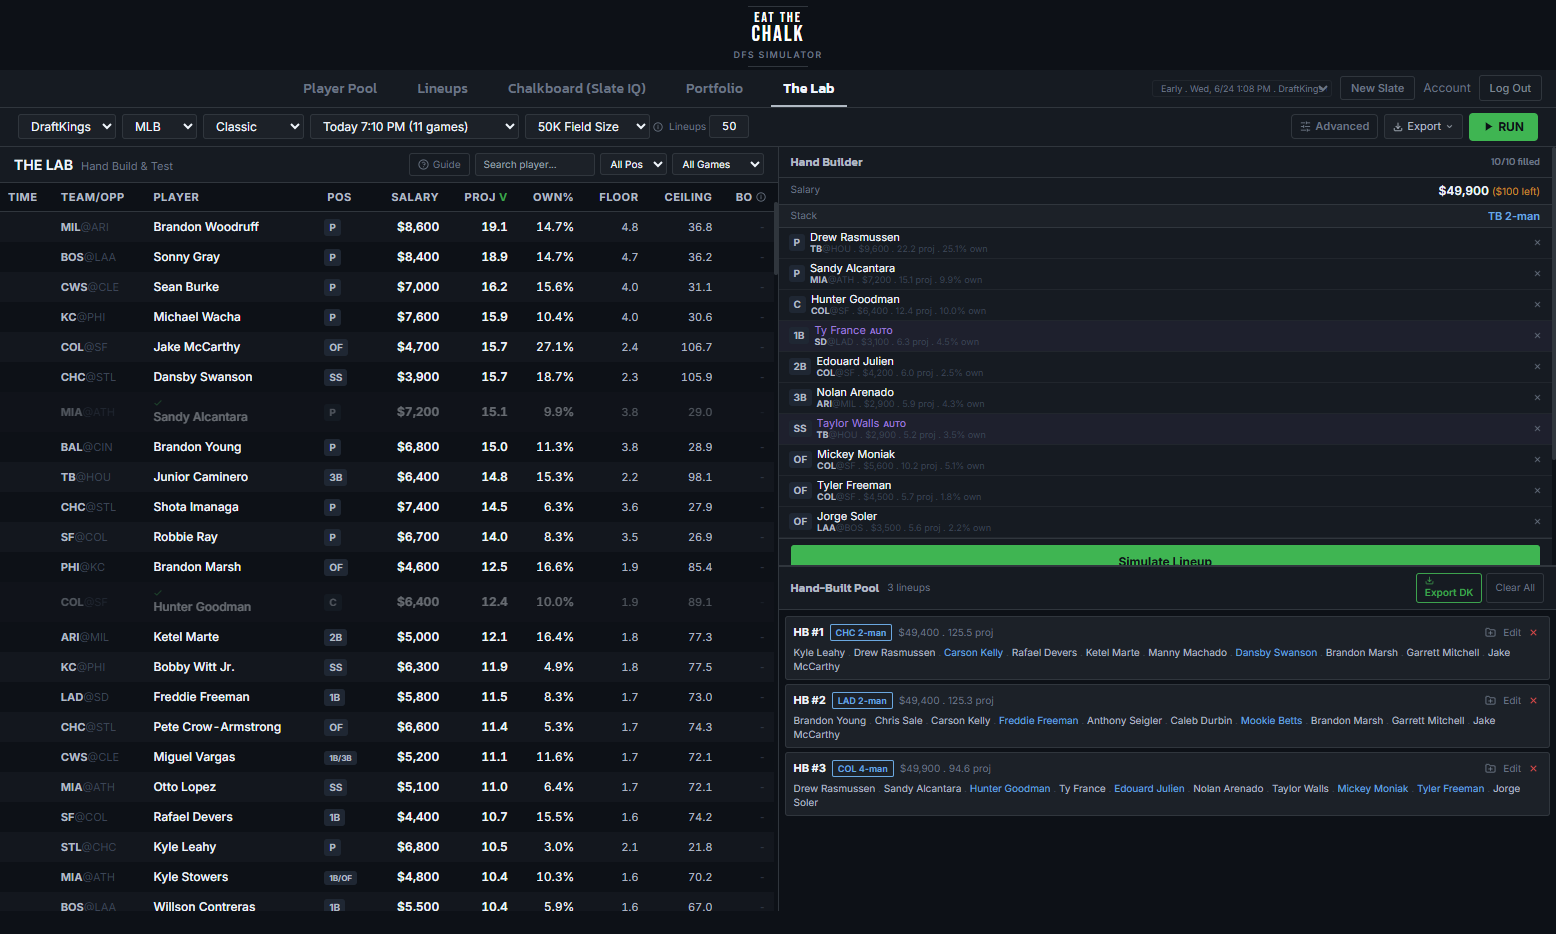The width and height of the screenshot is (1556, 934).
Task: Click the Lineups count field showing 50
Action: tap(729, 127)
